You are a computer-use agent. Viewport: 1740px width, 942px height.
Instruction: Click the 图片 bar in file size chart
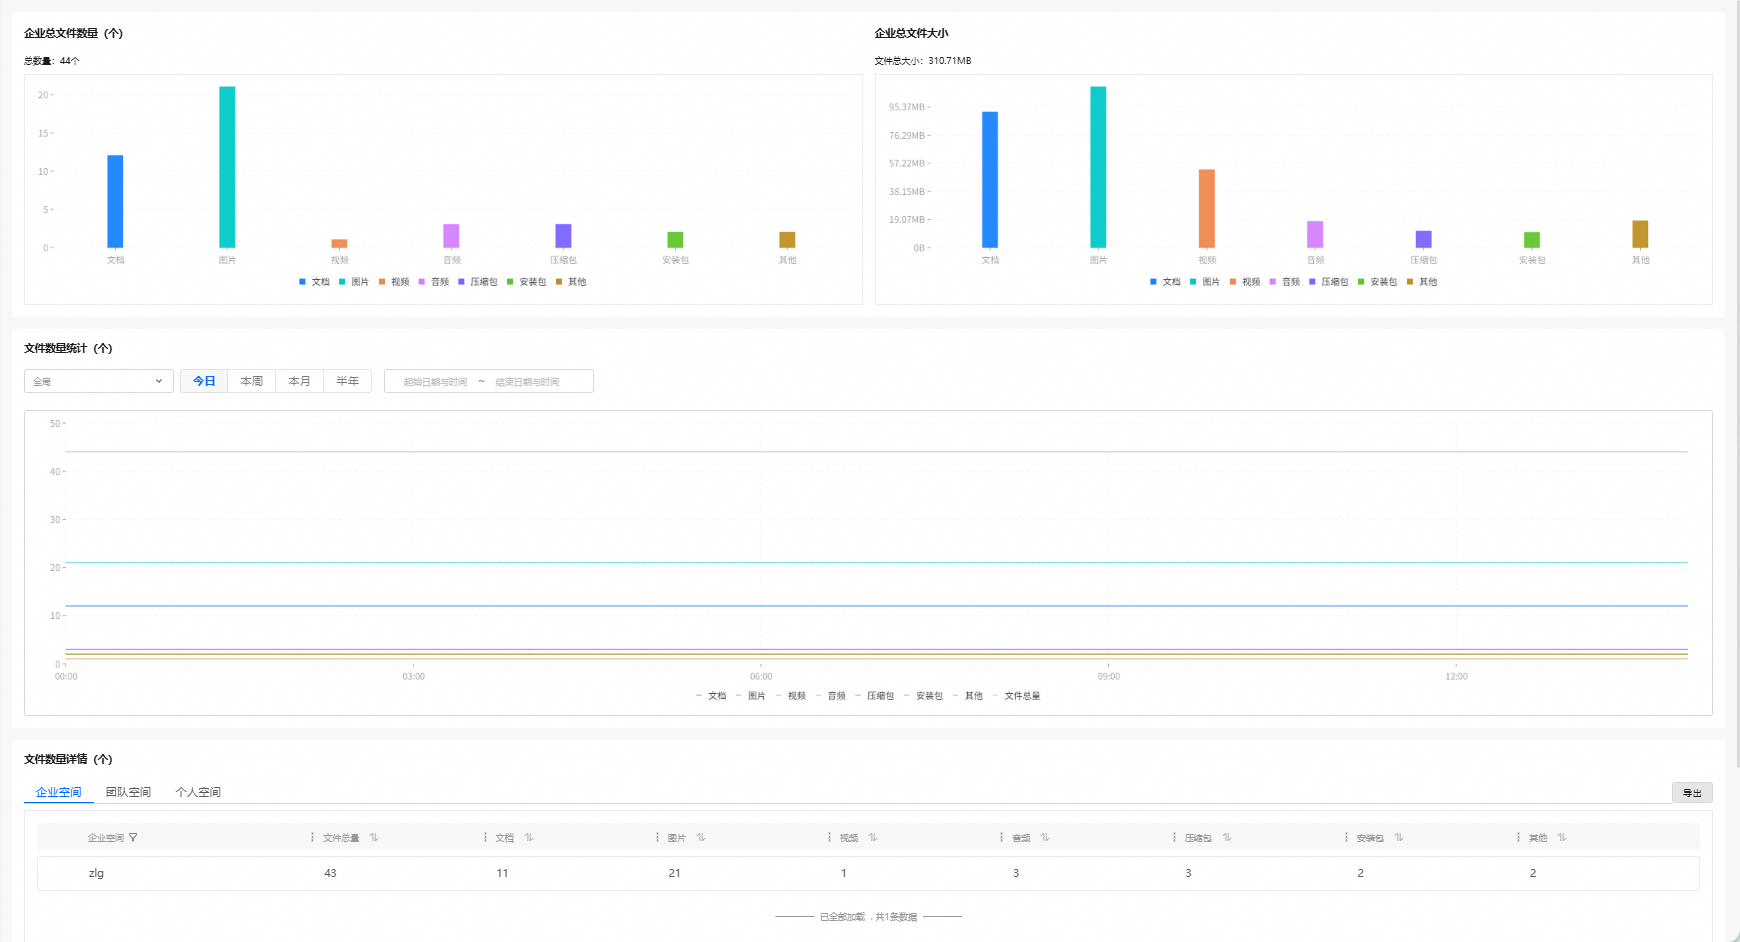1098,167
